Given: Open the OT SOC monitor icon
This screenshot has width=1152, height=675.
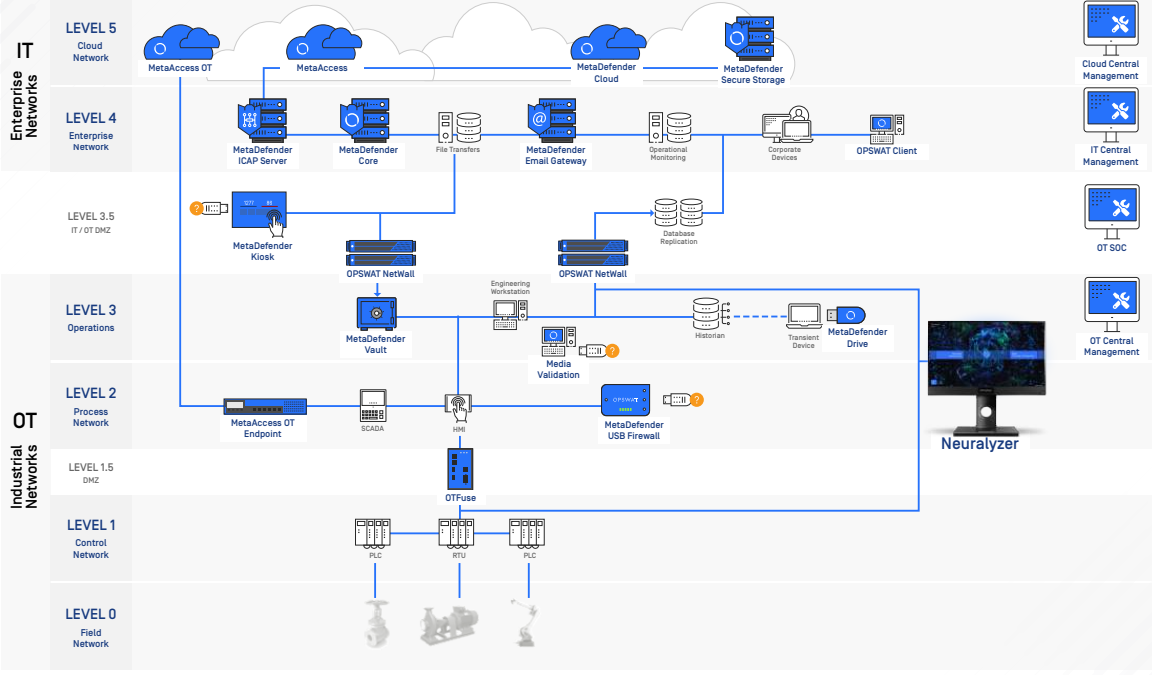Looking at the screenshot, I should [1112, 212].
